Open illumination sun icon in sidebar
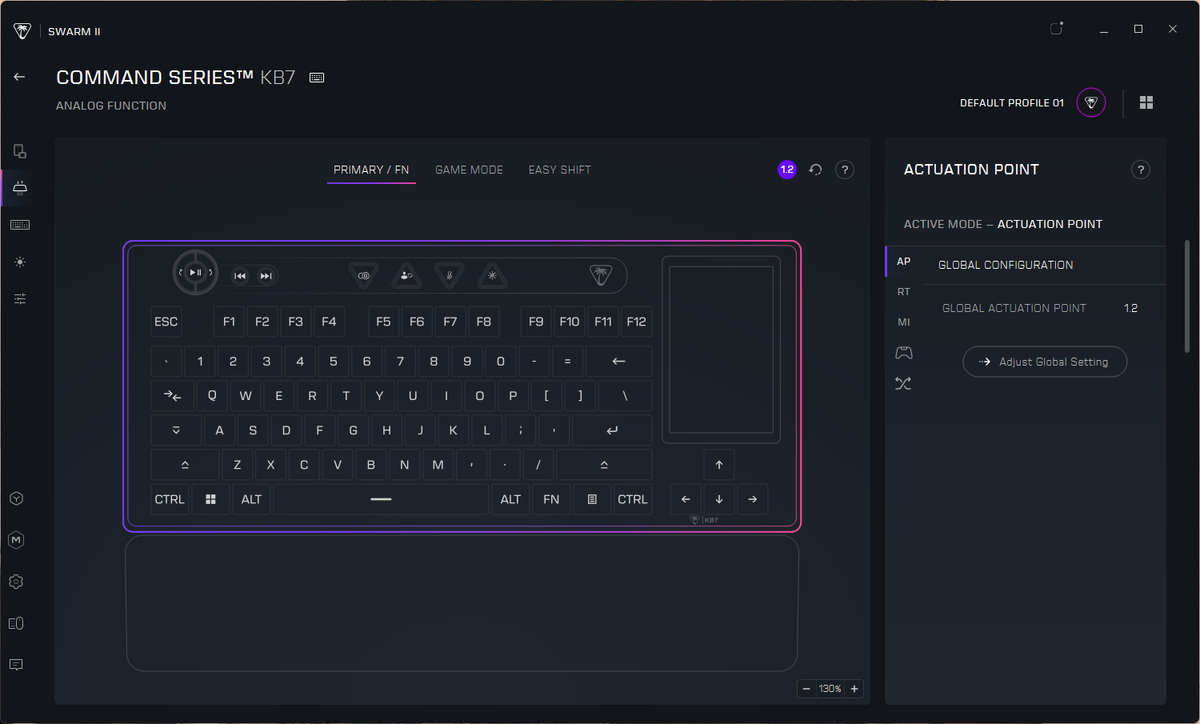Image resolution: width=1200 pixels, height=724 pixels. [x=19, y=261]
